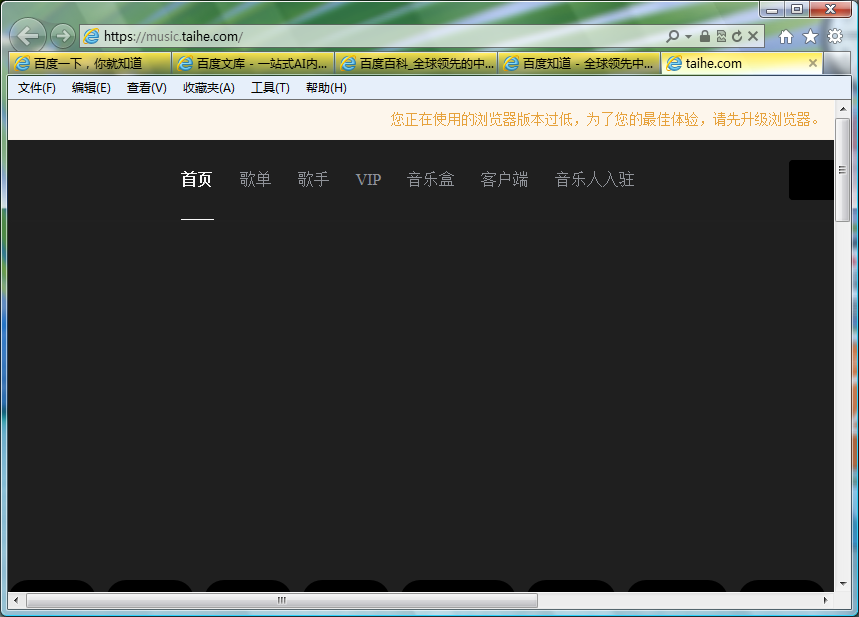
Task: Go to 首页 in site navigation
Action: tap(197, 179)
